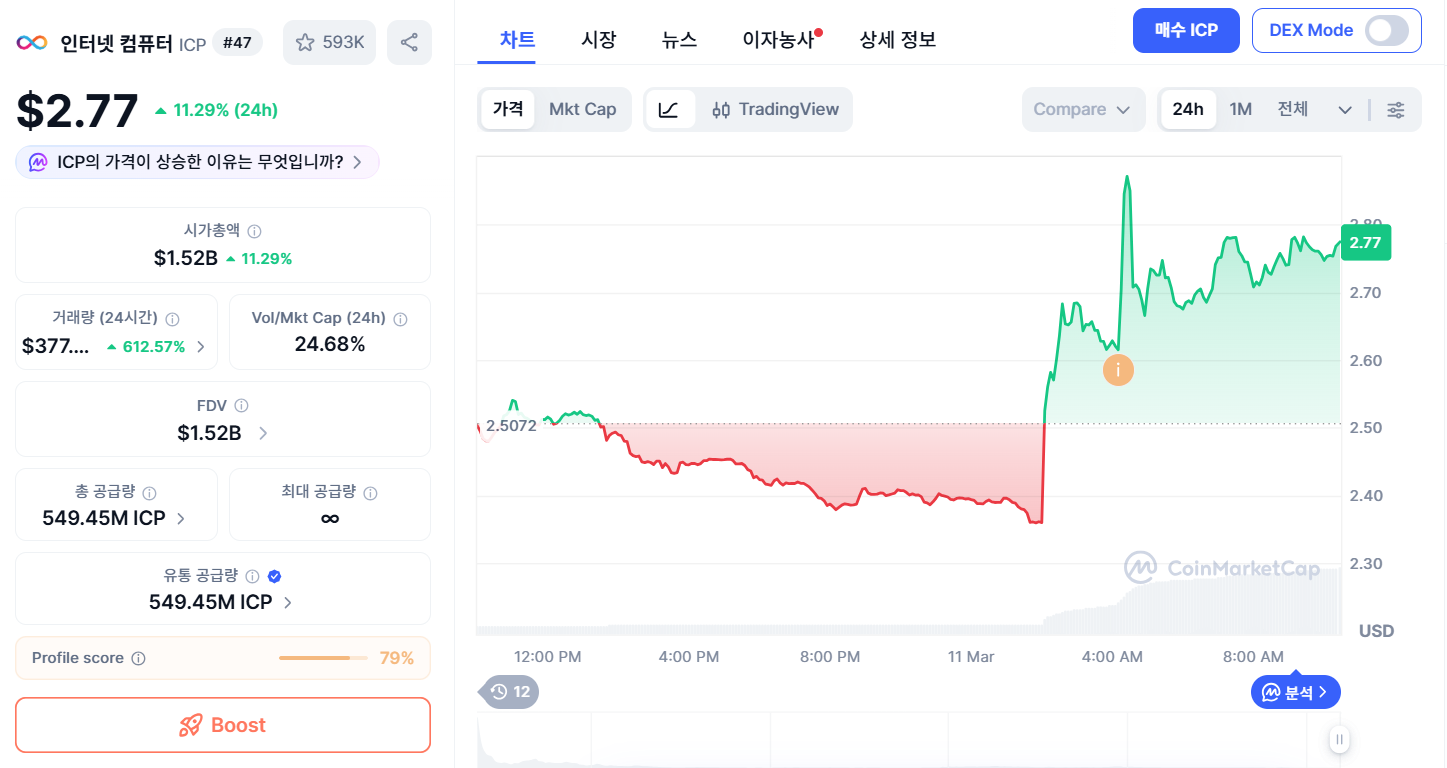1447x768 pixels.
Task: Click info icon next to 최대 공급량
Action: point(370,493)
